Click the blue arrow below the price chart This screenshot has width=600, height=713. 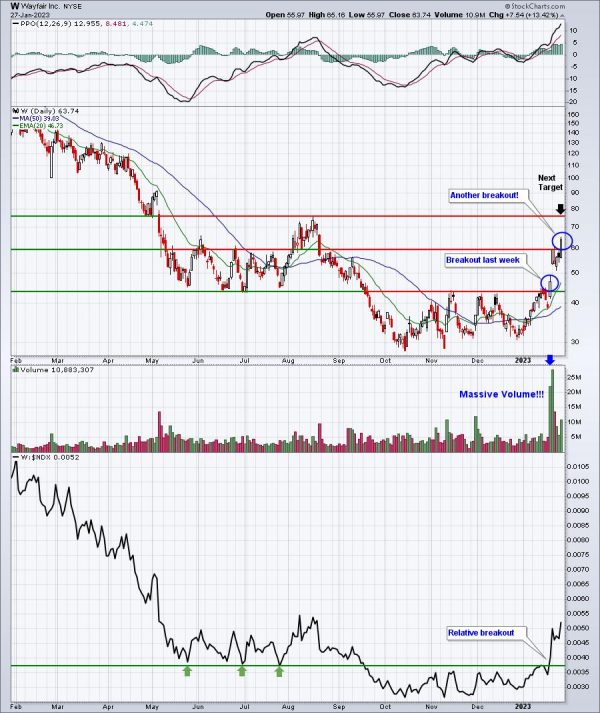[550, 360]
